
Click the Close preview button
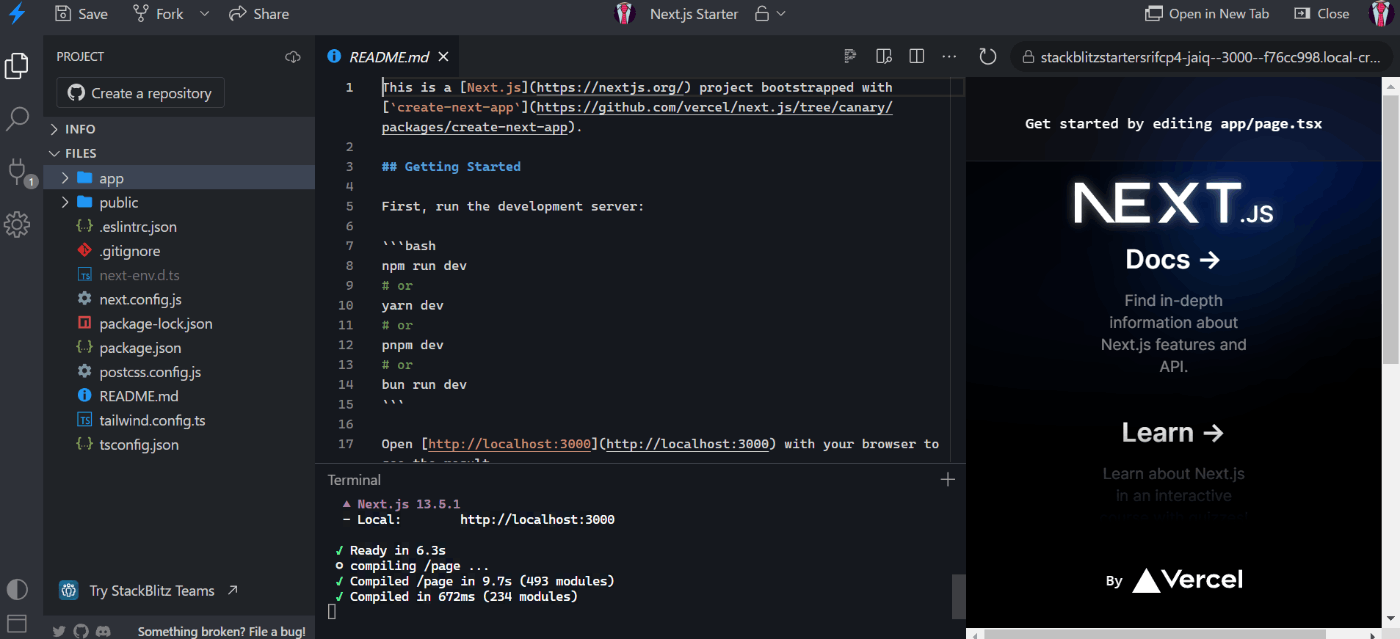[1322, 14]
